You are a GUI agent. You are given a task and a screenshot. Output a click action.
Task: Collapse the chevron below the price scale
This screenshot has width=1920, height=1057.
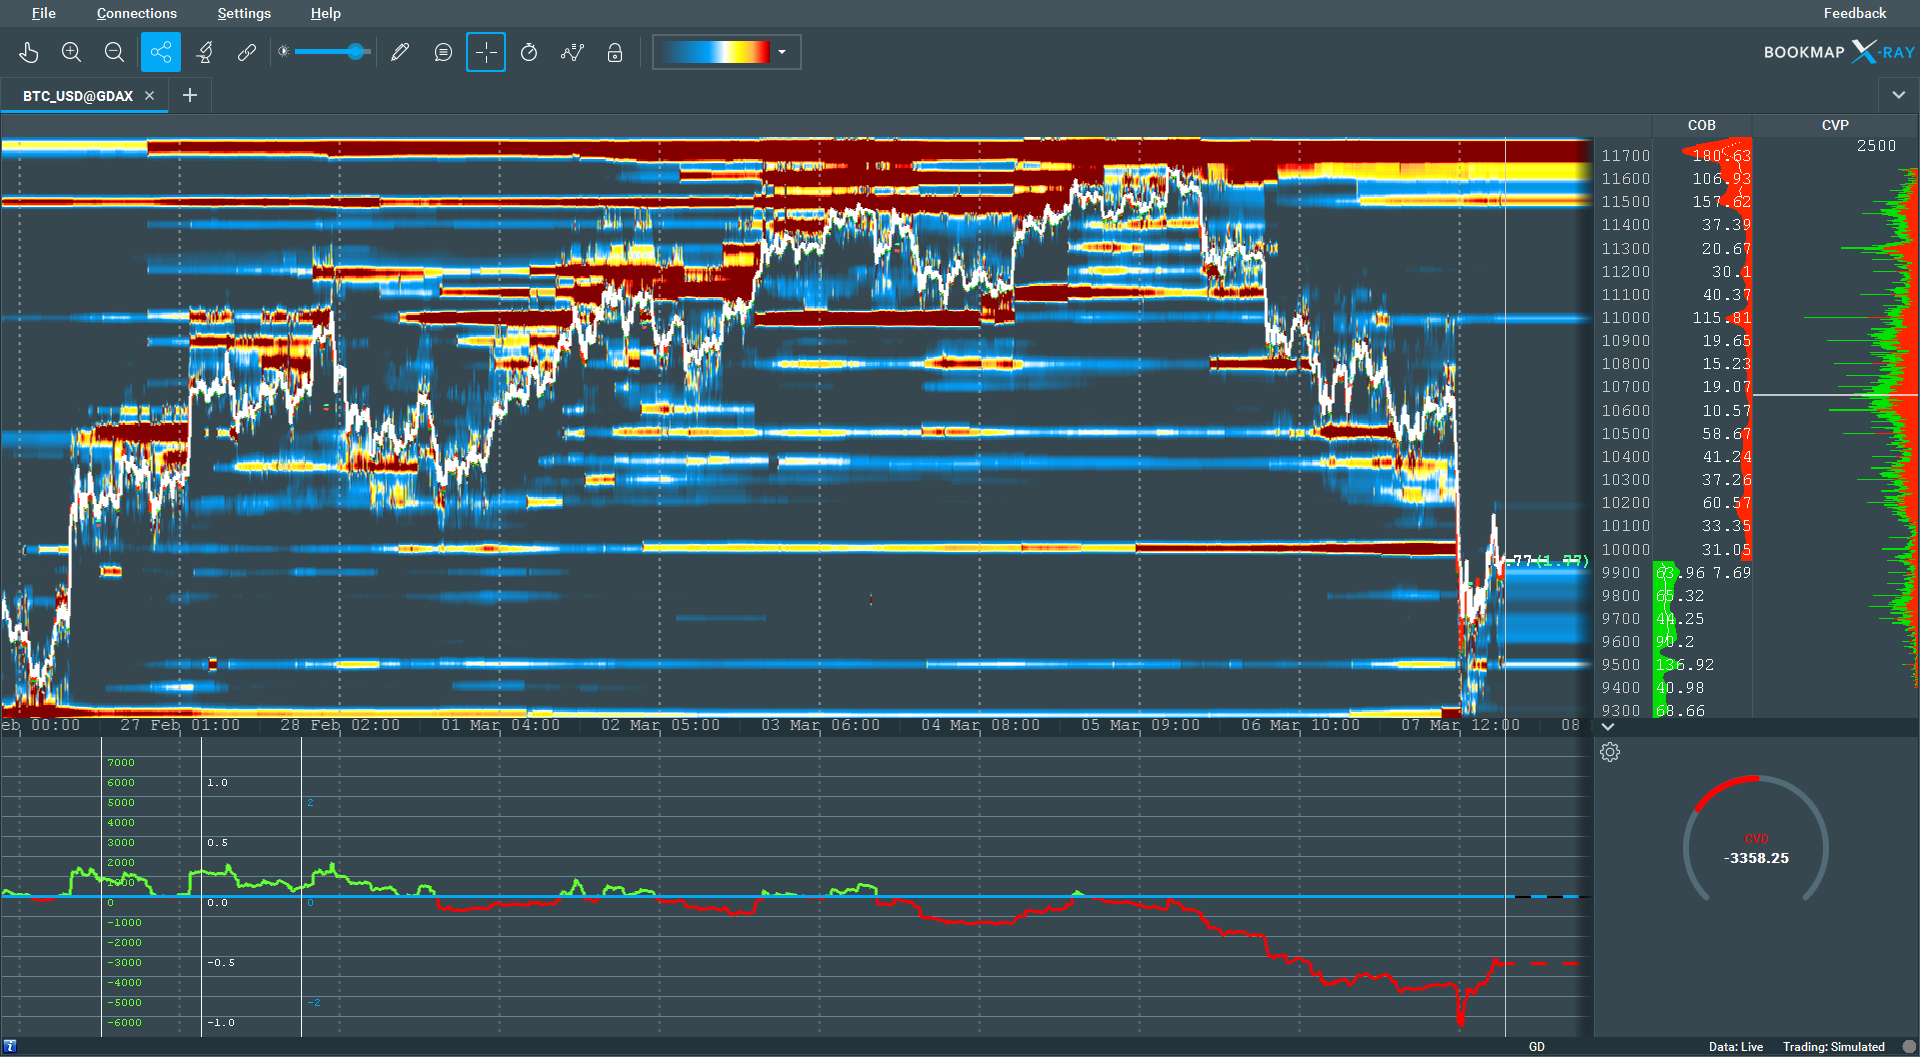(1608, 727)
